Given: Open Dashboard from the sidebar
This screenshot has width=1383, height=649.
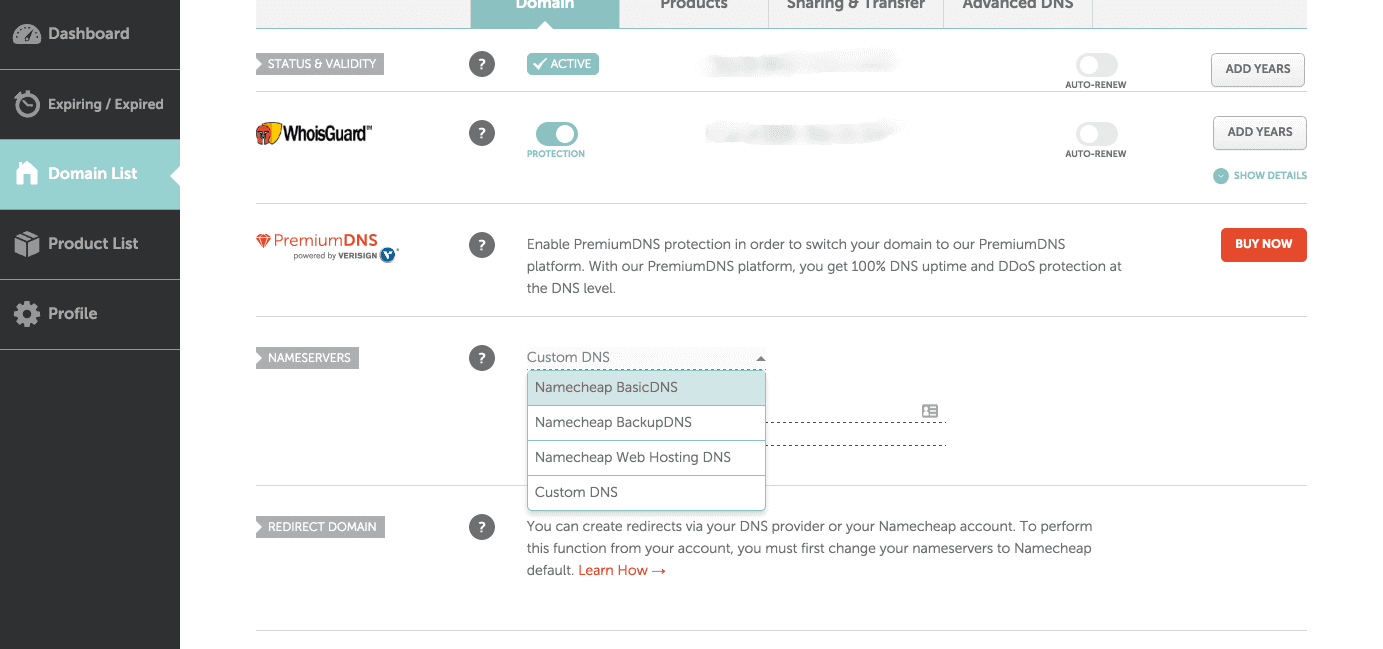Looking at the screenshot, I should point(89,34).
